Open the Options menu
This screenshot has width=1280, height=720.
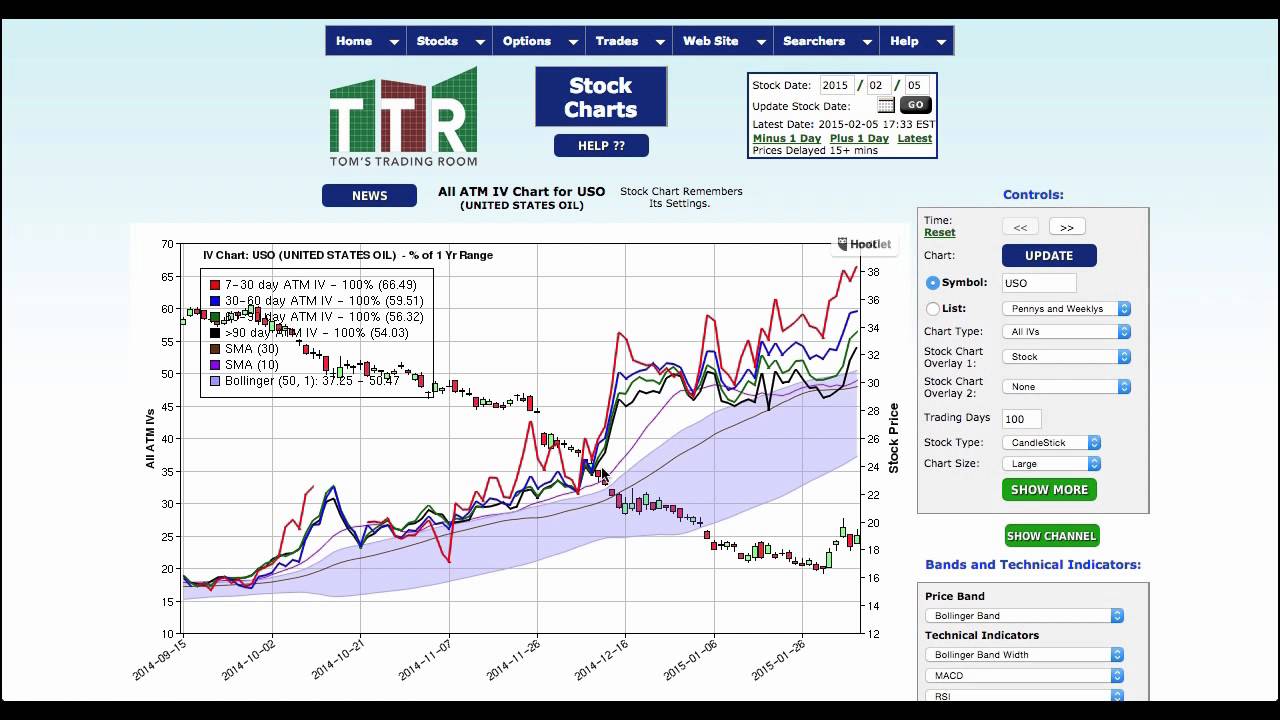point(527,41)
